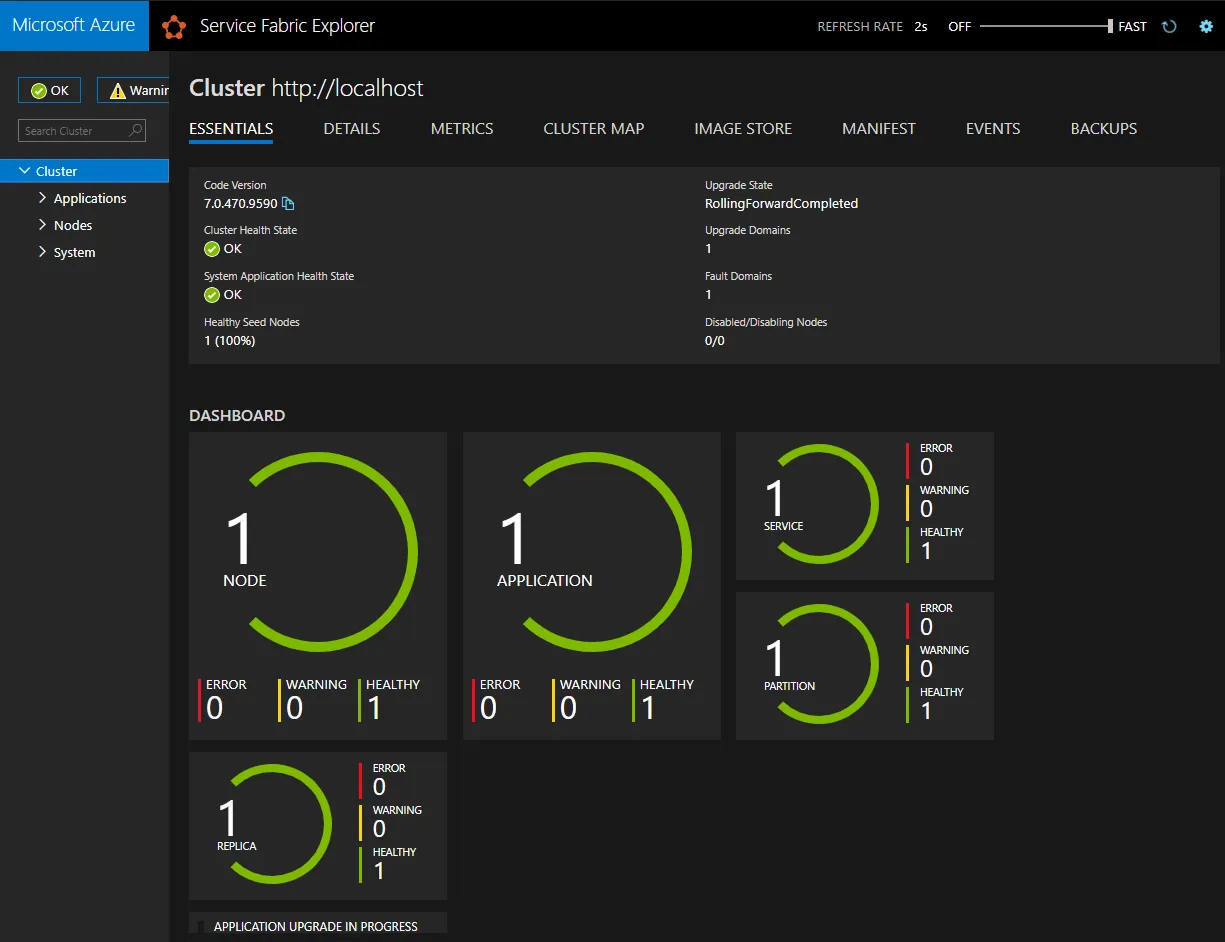Click the Partition tile Error count
1225x942 pixels.
[926, 627]
